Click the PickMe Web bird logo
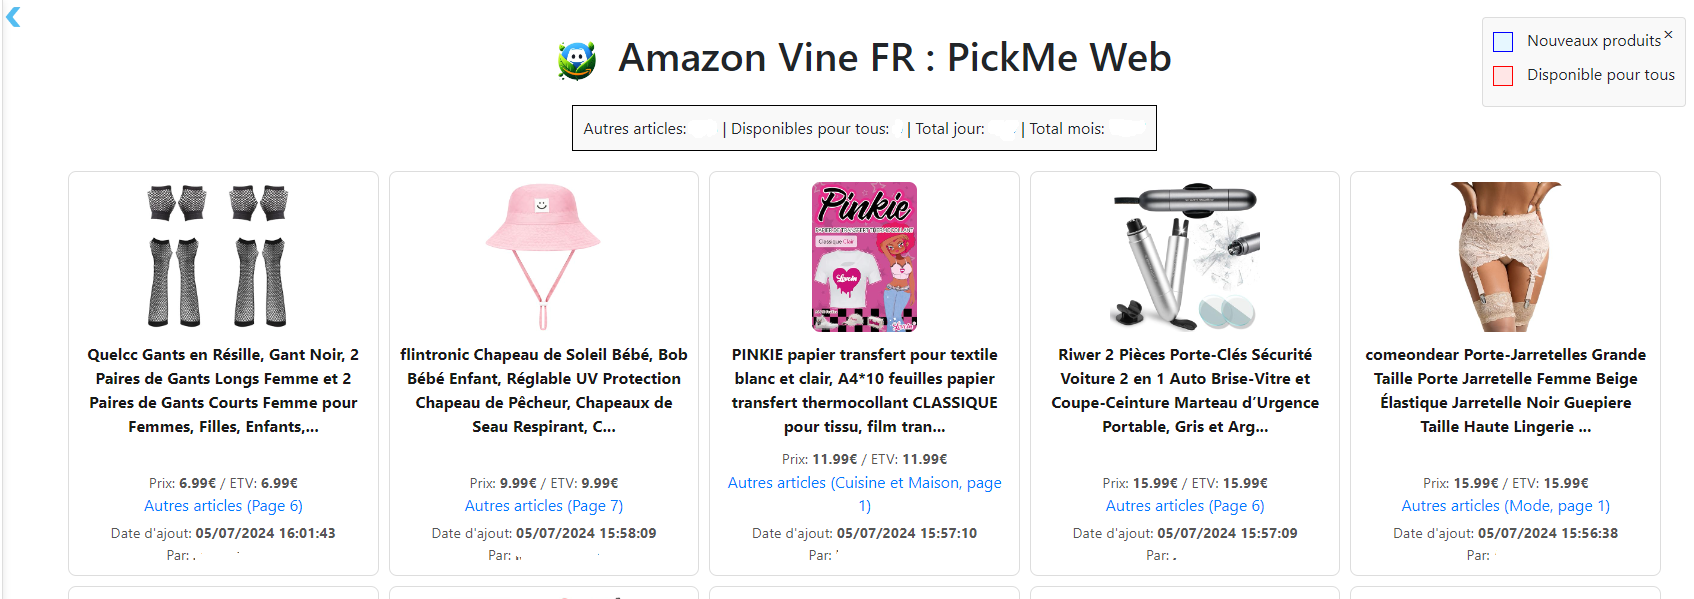 577,60
